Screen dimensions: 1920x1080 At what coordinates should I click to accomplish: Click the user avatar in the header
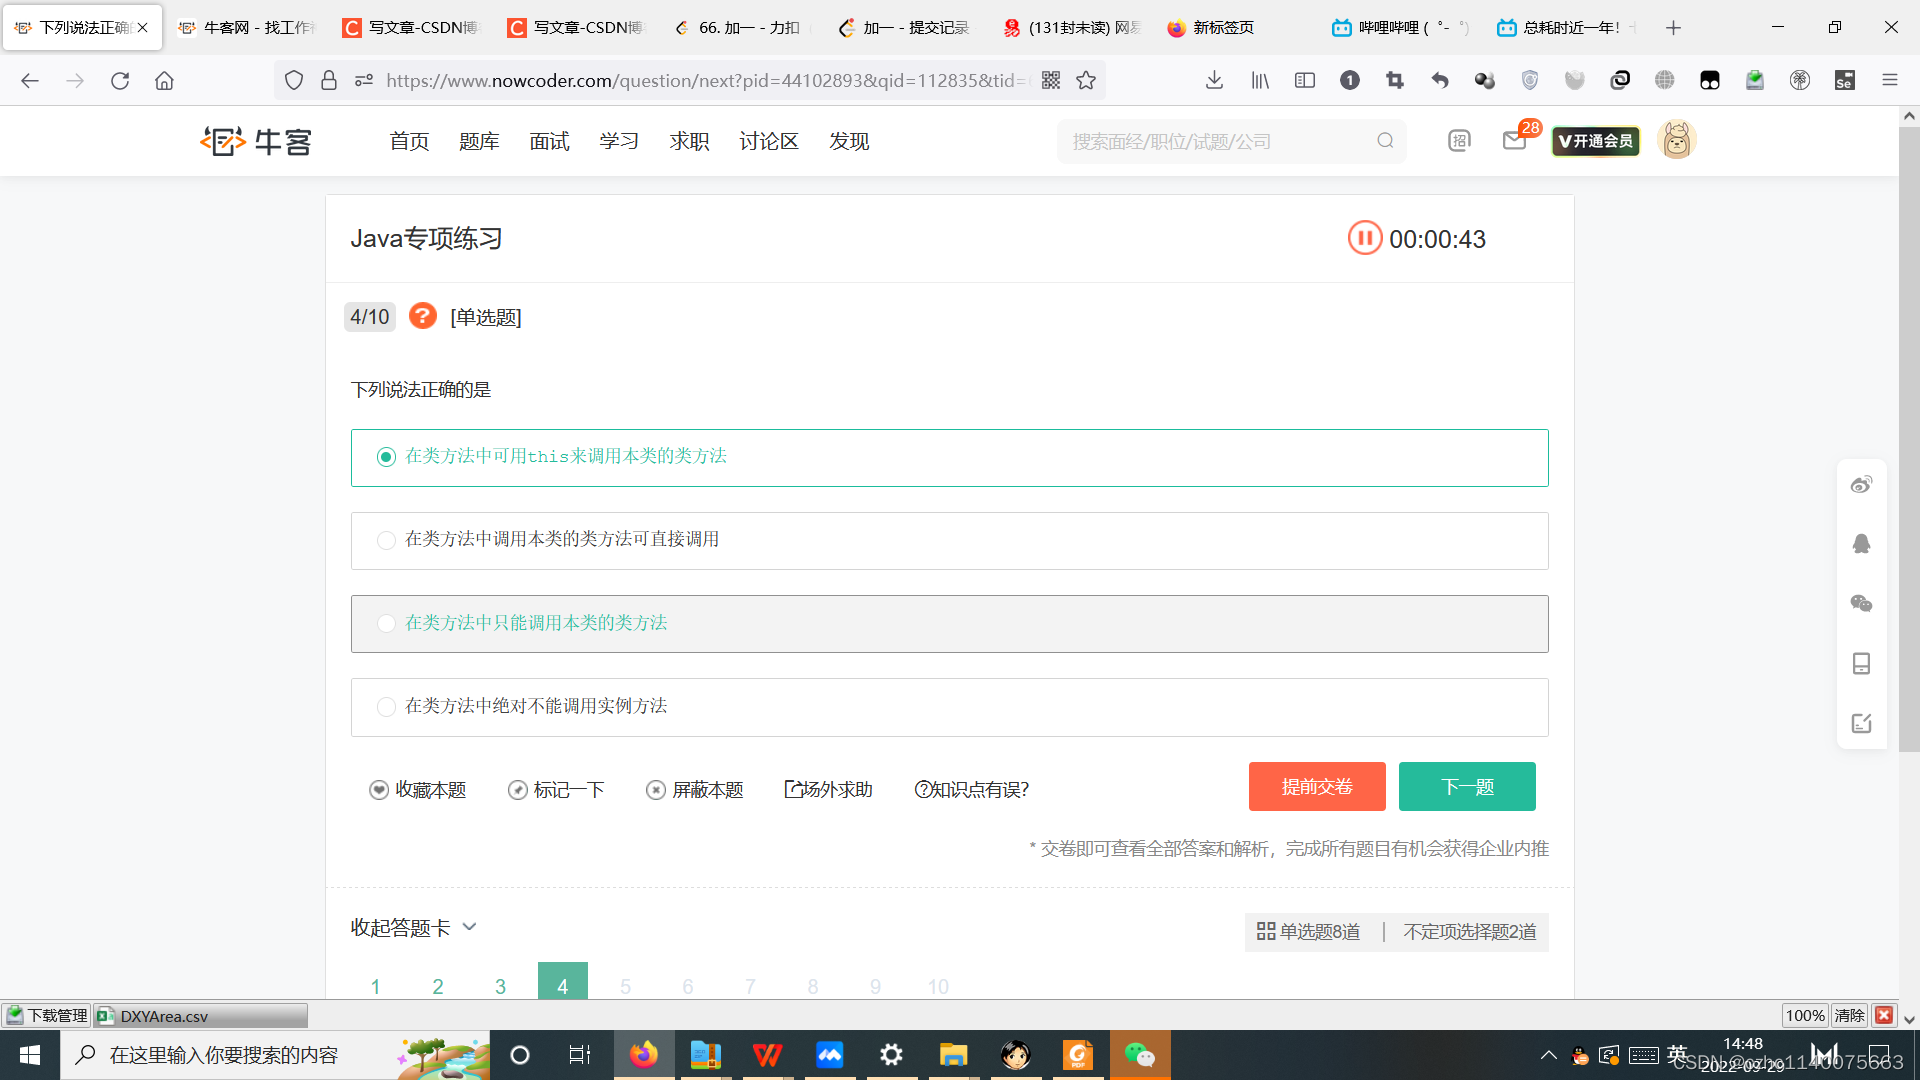click(x=1677, y=140)
